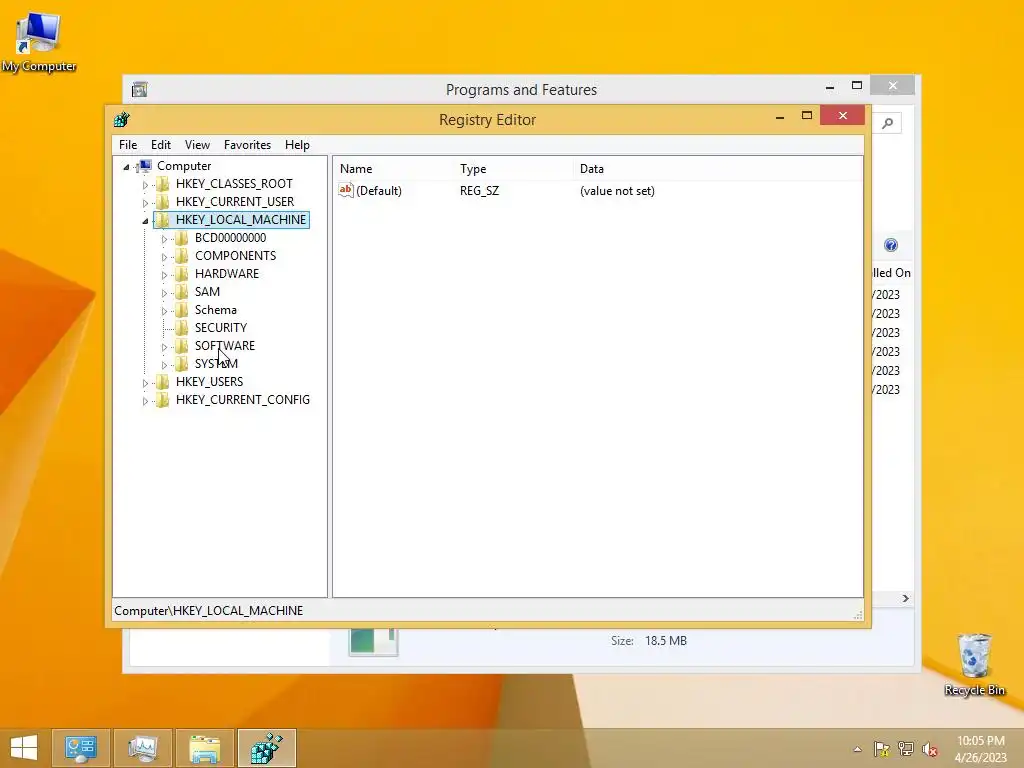Expand the SOFTWARE key arrow
This screenshot has height=768, width=1024.
click(165, 347)
